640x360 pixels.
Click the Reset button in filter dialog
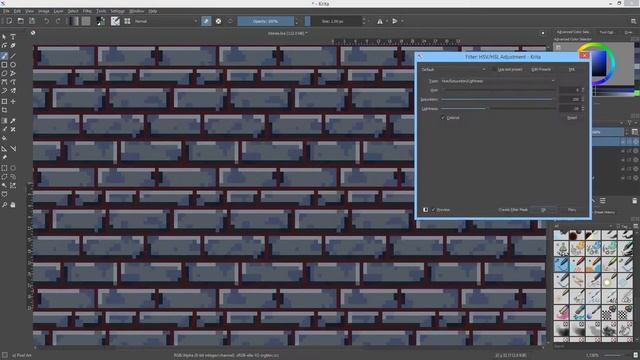coord(572,118)
